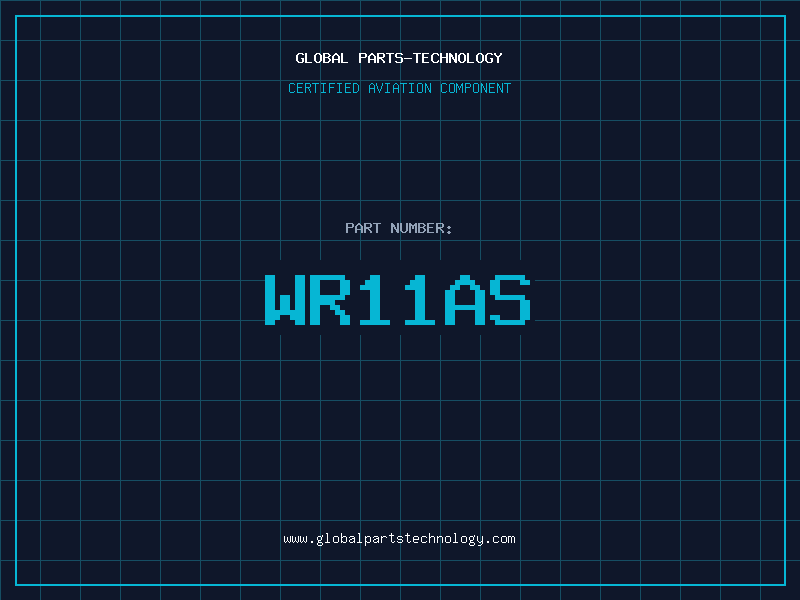Viewport: 800px width, 600px height.
Task: Click the bottom-right corner of border frame
Action: pyautogui.click(x=784, y=584)
